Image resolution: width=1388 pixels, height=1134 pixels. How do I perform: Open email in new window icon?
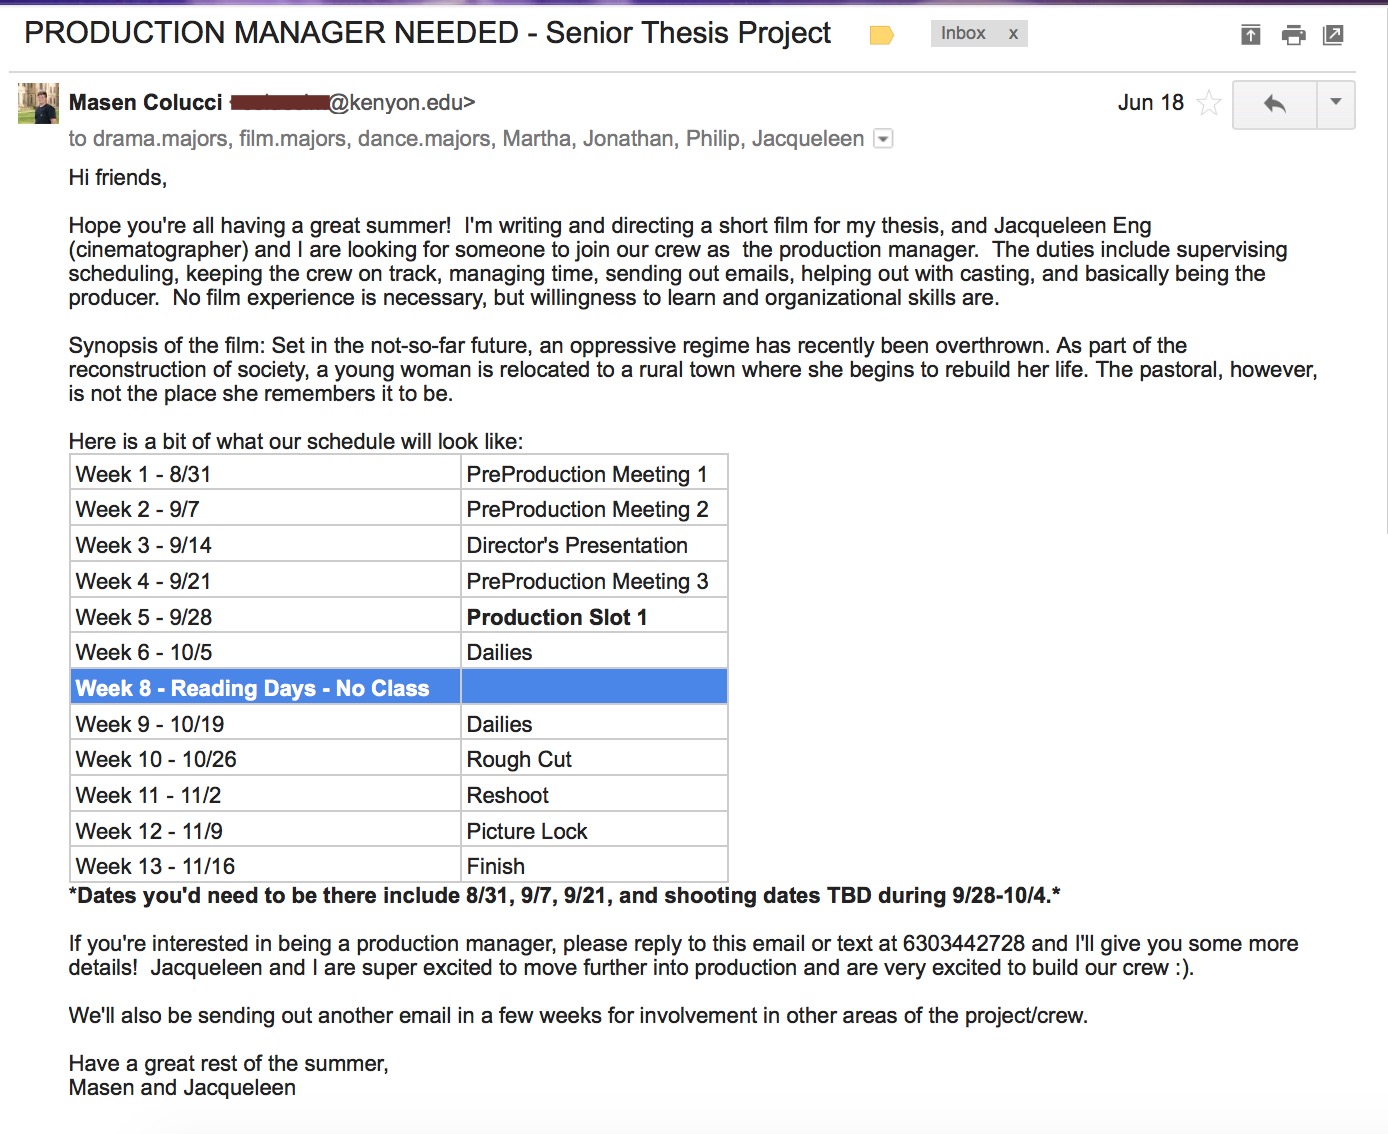click(x=1333, y=36)
